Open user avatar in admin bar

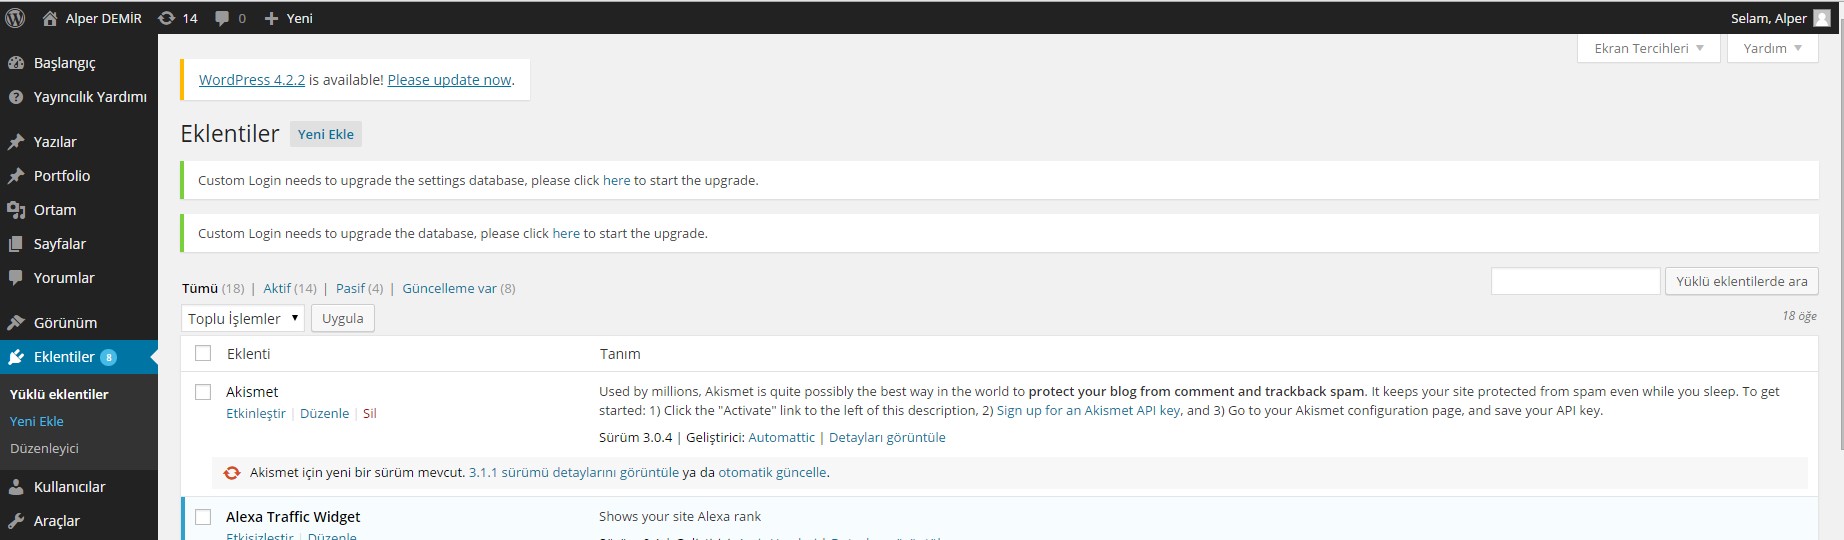pyautogui.click(x=1822, y=18)
